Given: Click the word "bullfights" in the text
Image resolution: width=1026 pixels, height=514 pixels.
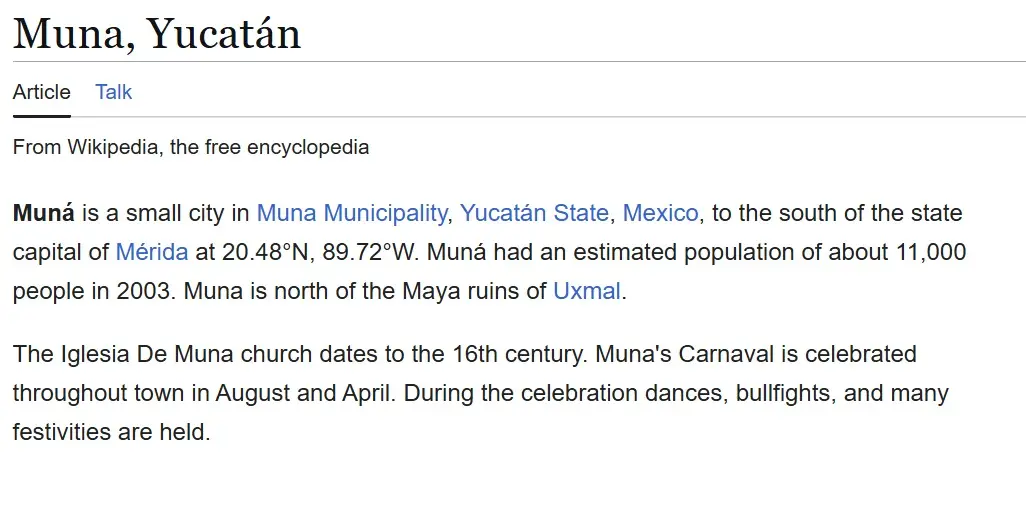Looking at the screenshot, I should click(783, 393).
